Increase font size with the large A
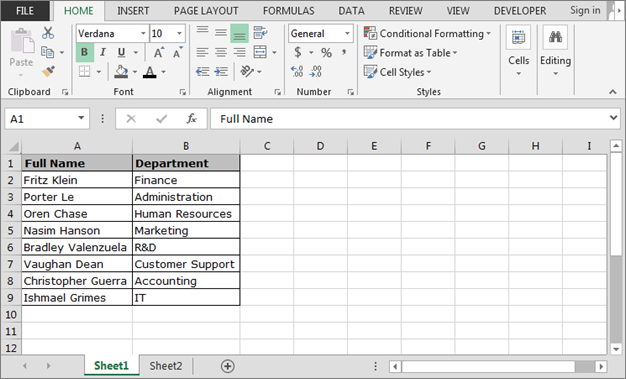Screen dimensions: 626x379 [158, 52]
